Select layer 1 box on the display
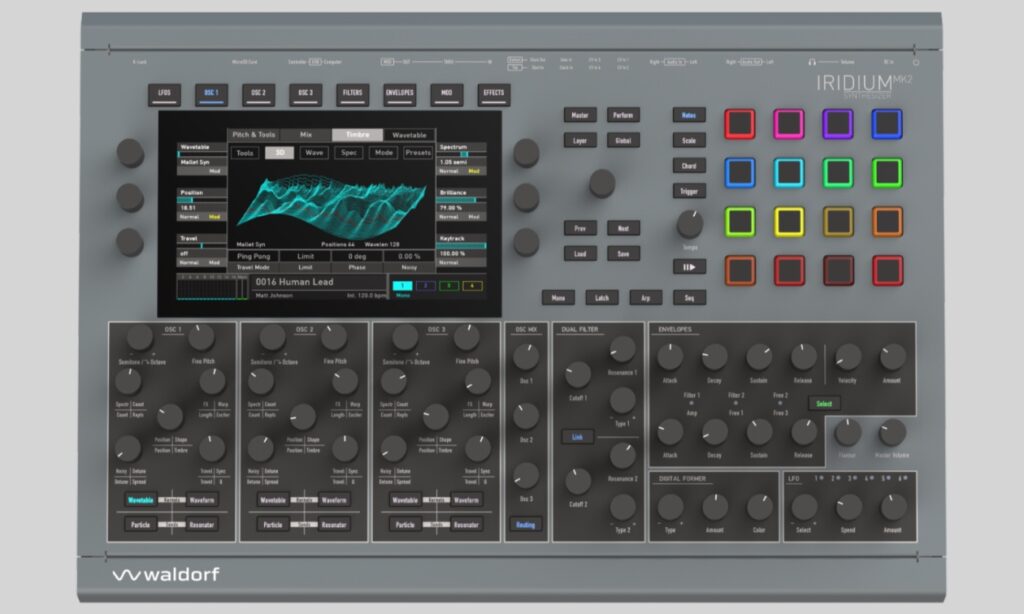Viewport: 1024px width, 614px height. 402,285
